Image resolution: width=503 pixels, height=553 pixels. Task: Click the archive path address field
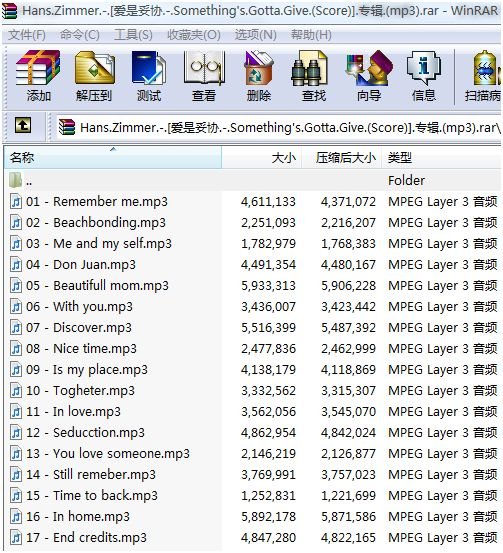pyautogui.click(x=279, y=127)
